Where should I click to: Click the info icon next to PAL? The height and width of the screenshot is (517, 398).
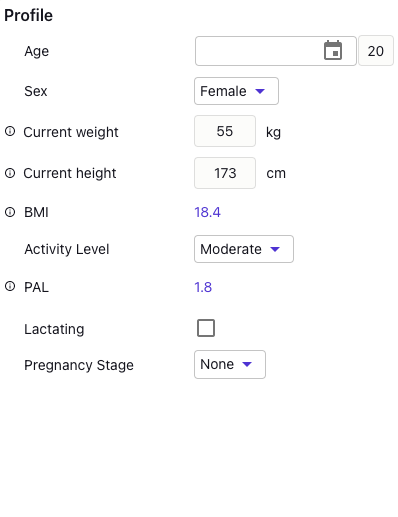point(10,286)
